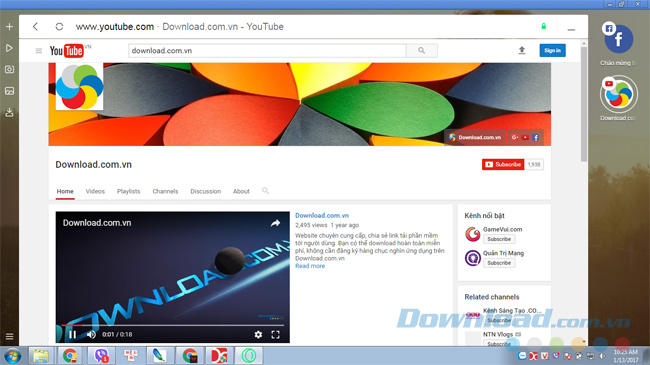This screenshot has height=365, width=650.
Task: Click channel search magnifier icon
Action: point(265,191)
